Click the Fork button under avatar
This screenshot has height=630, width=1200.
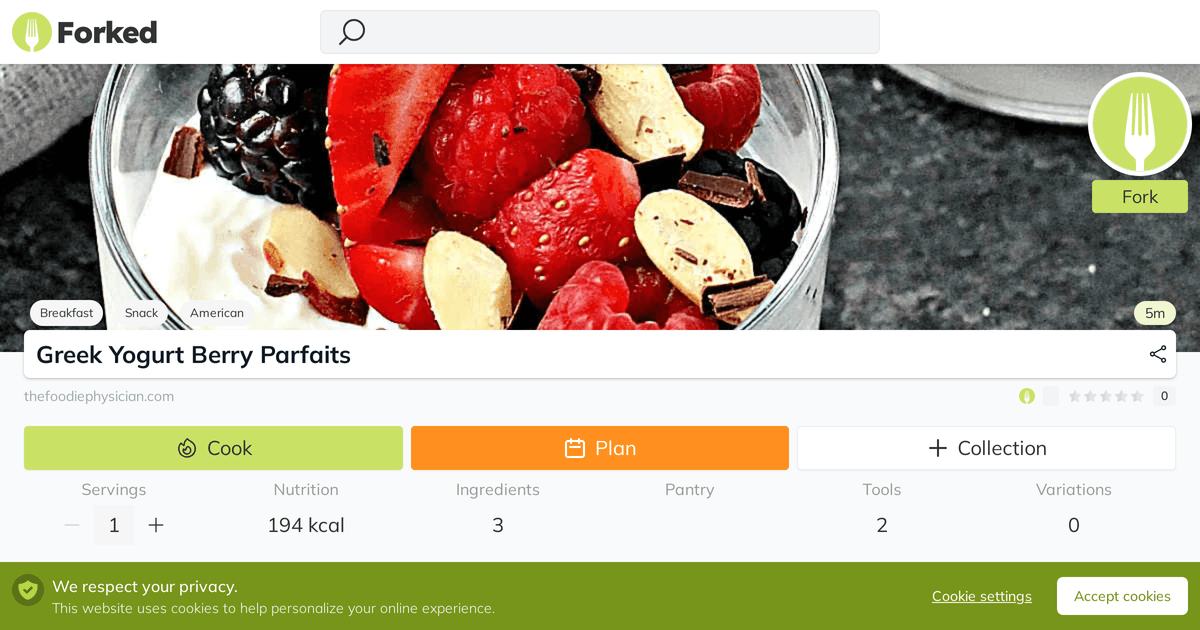click(1140, 197)
